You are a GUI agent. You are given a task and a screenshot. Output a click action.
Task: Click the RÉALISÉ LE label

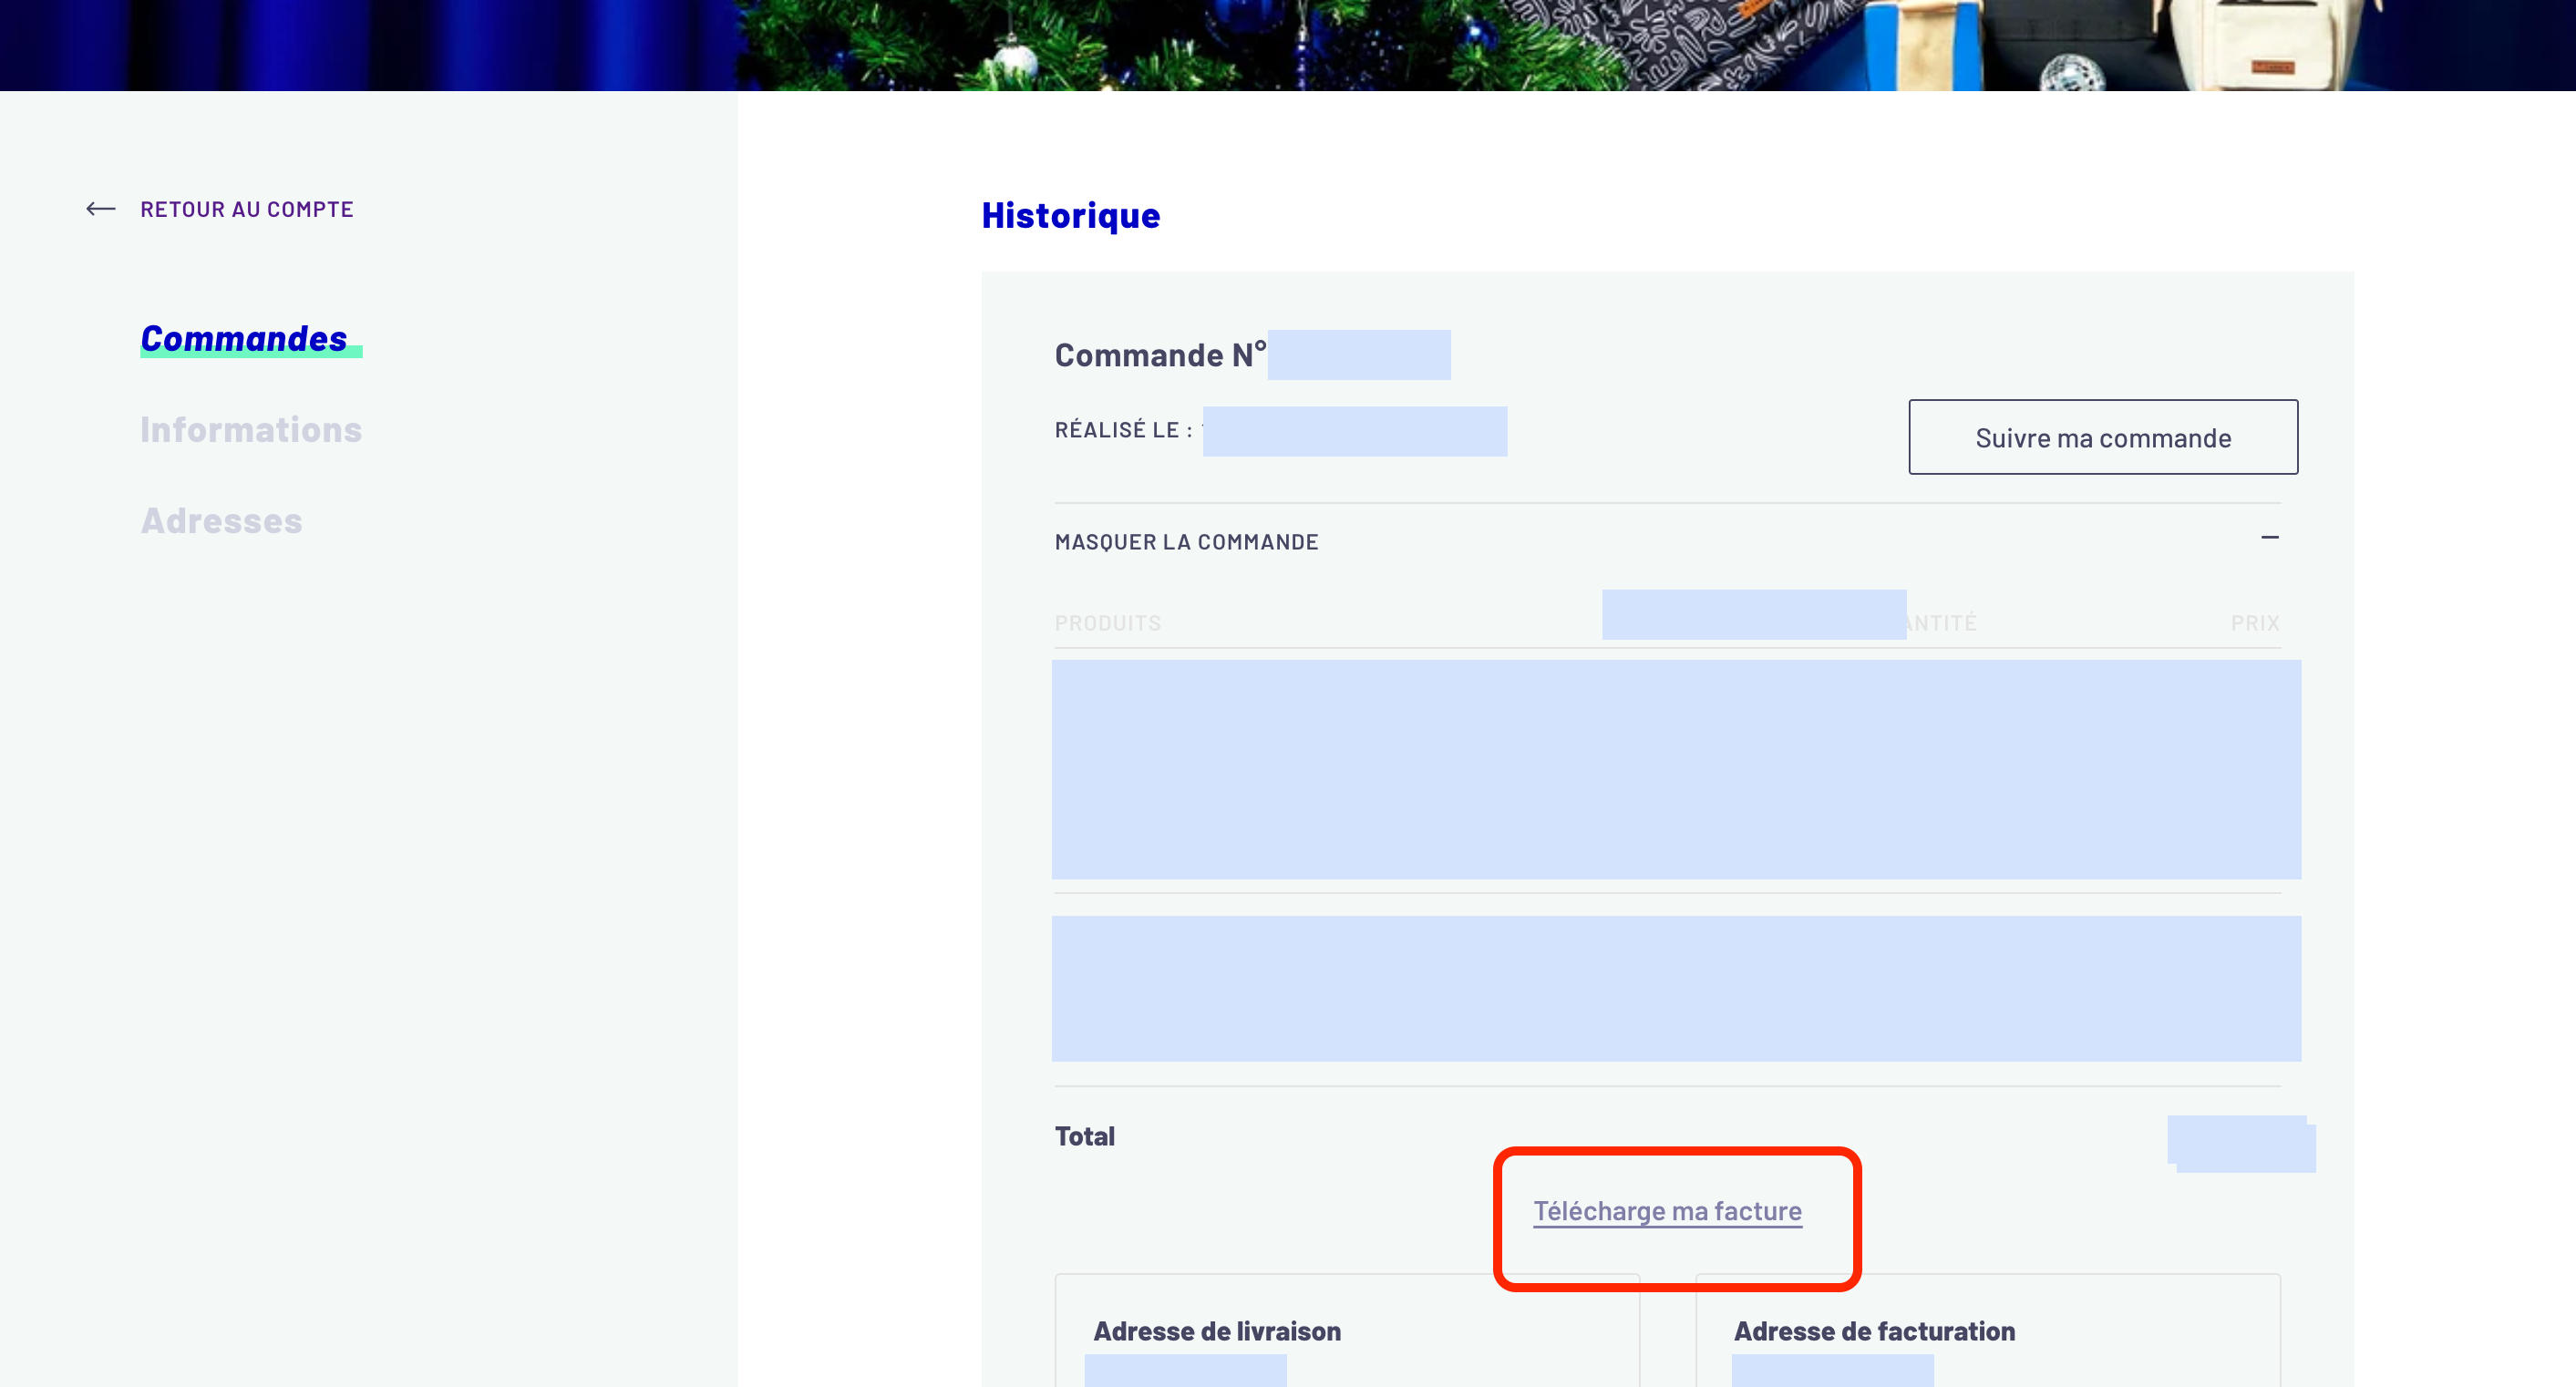click(x=1123, y=430)
